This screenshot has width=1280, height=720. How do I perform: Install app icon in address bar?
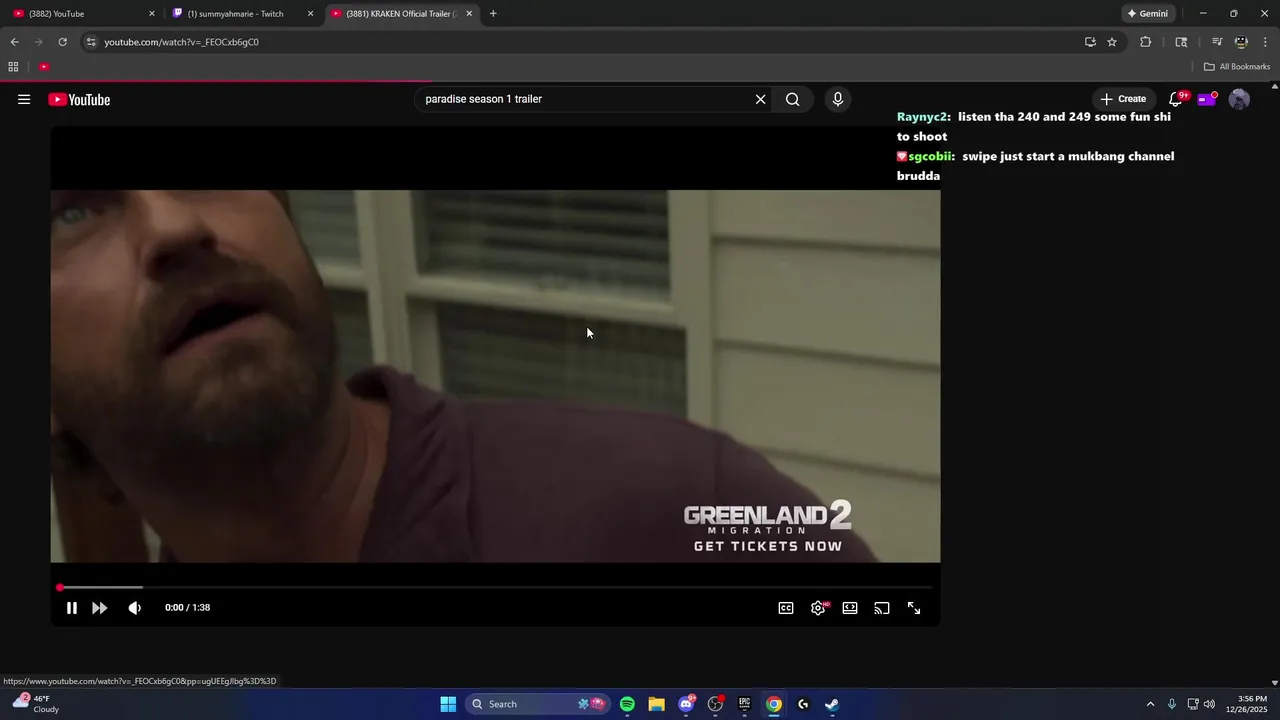(1090, 42)
